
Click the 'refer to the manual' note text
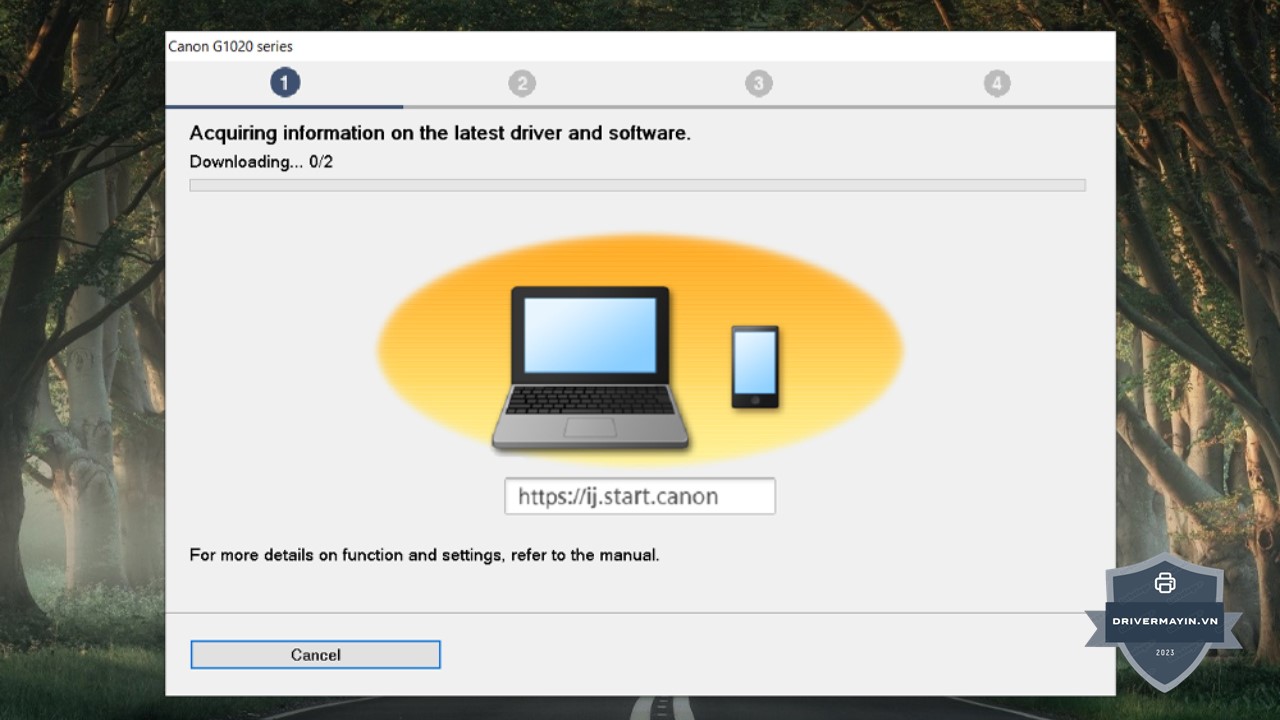click(x=424, y=554)
